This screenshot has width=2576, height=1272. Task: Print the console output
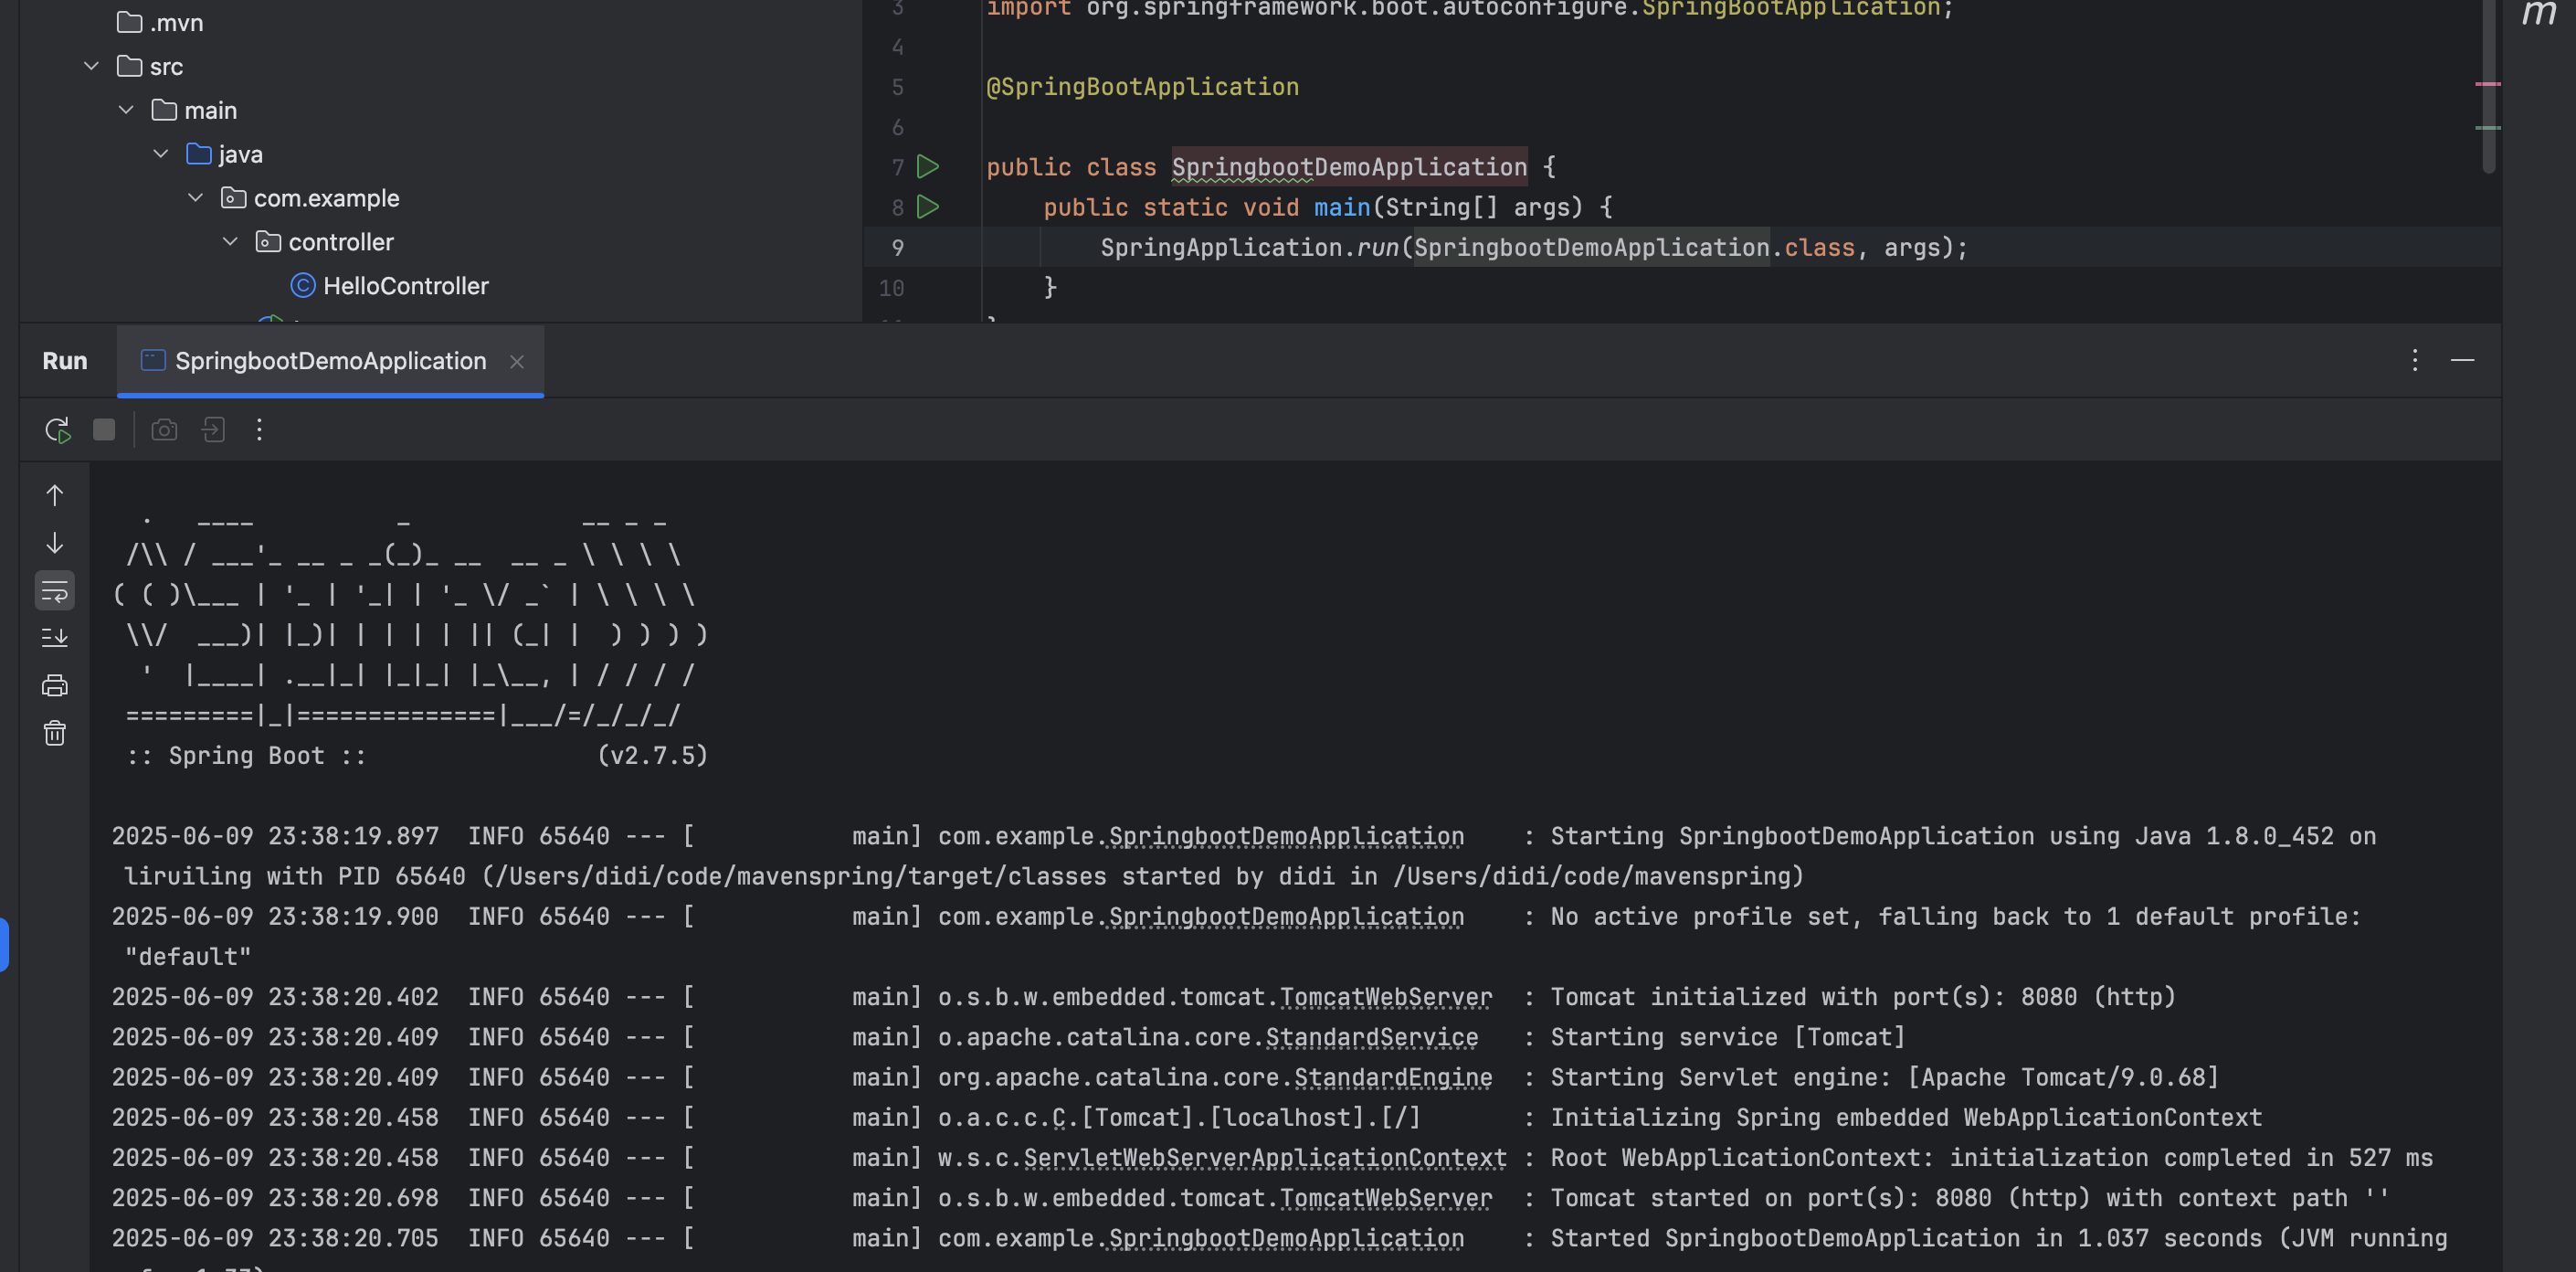(55, 686)
